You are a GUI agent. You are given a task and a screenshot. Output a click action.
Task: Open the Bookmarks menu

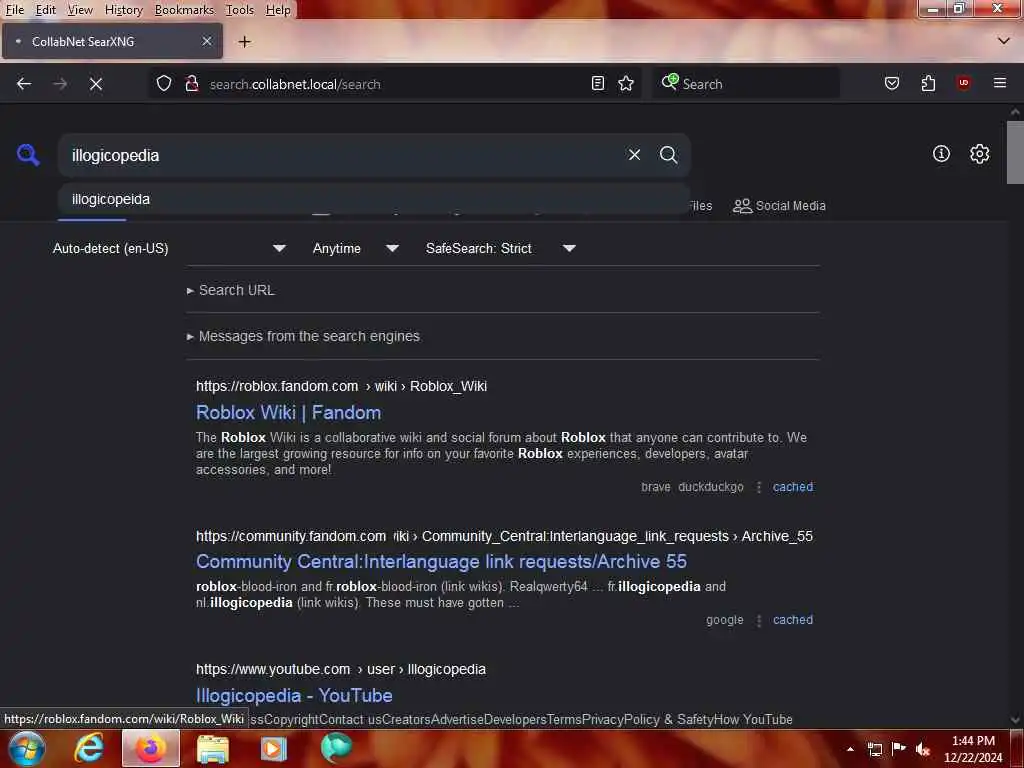click(184, 10)
